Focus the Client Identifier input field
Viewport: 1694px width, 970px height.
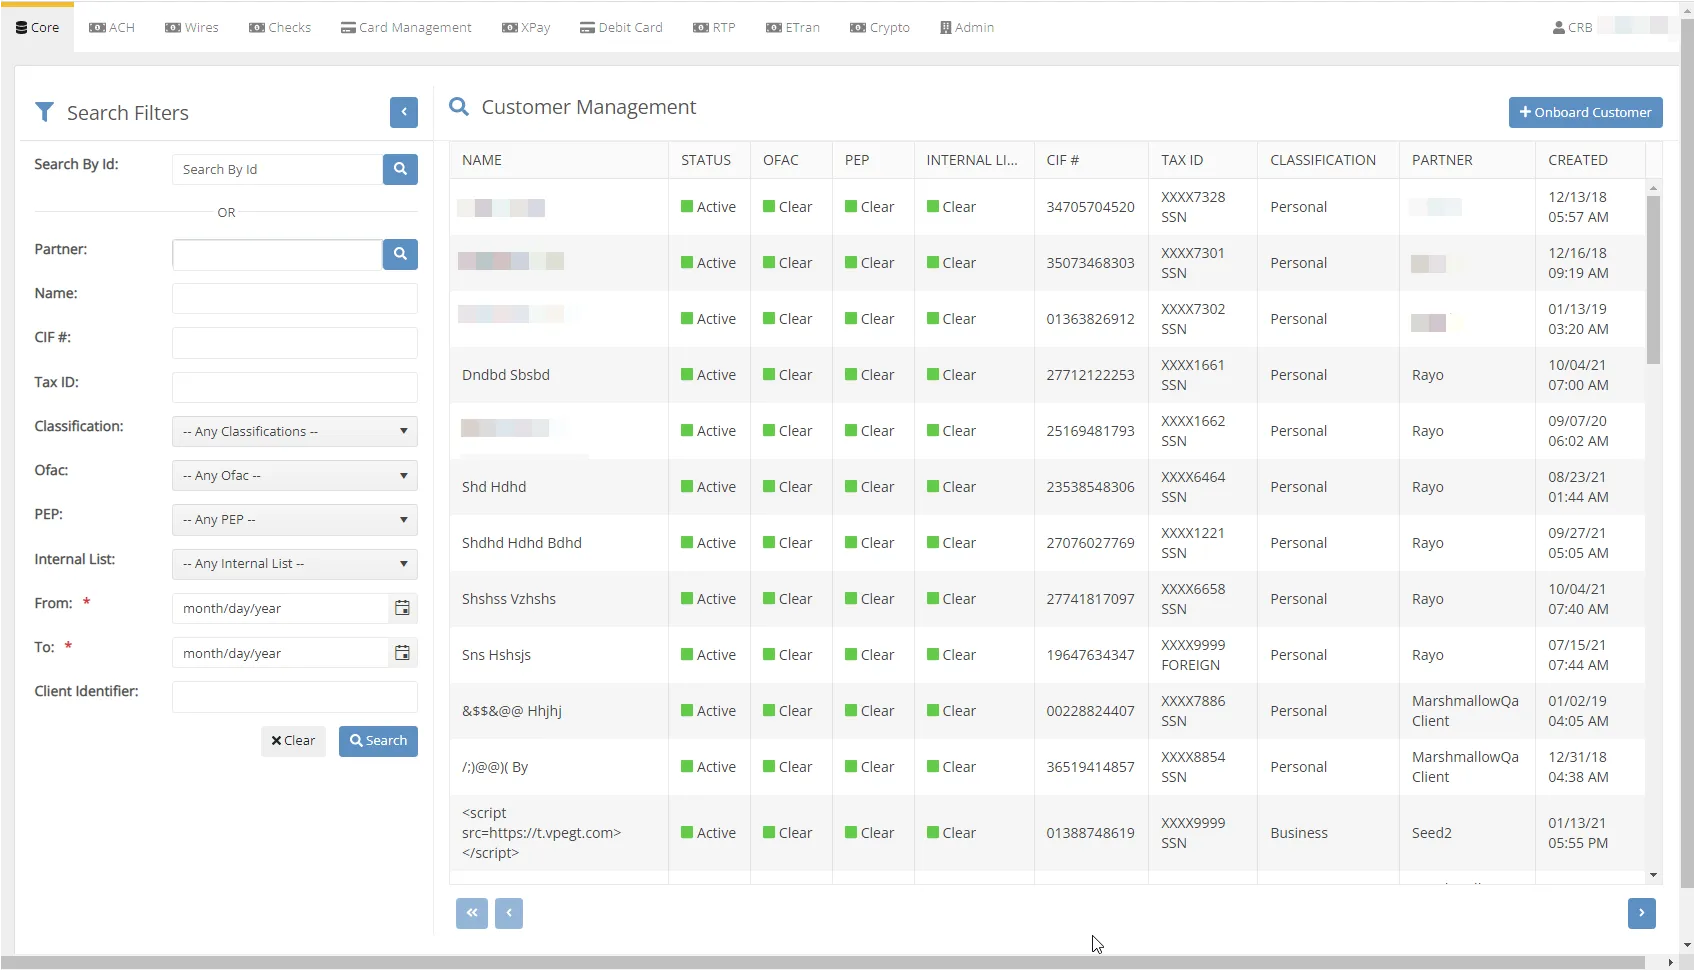294,697
